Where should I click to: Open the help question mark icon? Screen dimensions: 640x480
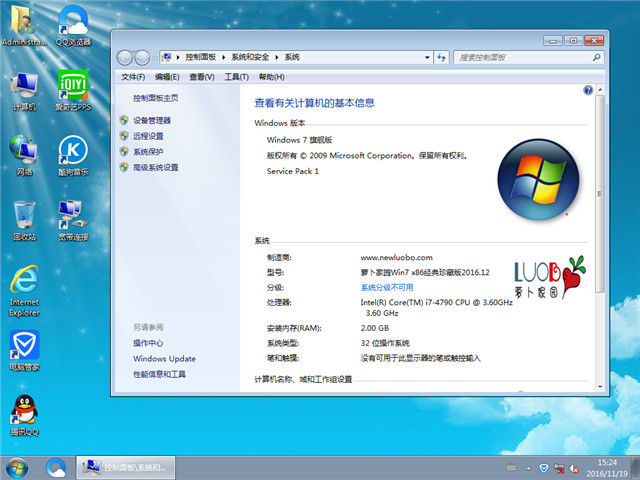[x=588, y=90]
